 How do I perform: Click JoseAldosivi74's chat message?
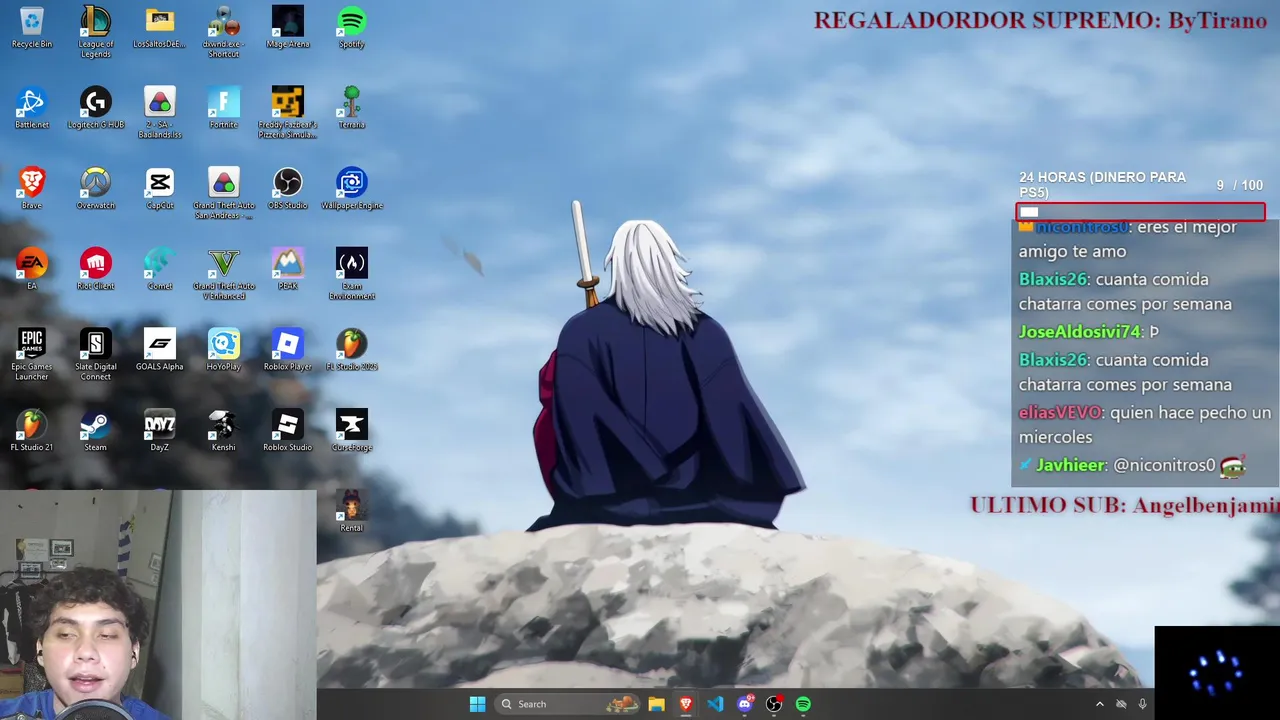(1089, 331)
